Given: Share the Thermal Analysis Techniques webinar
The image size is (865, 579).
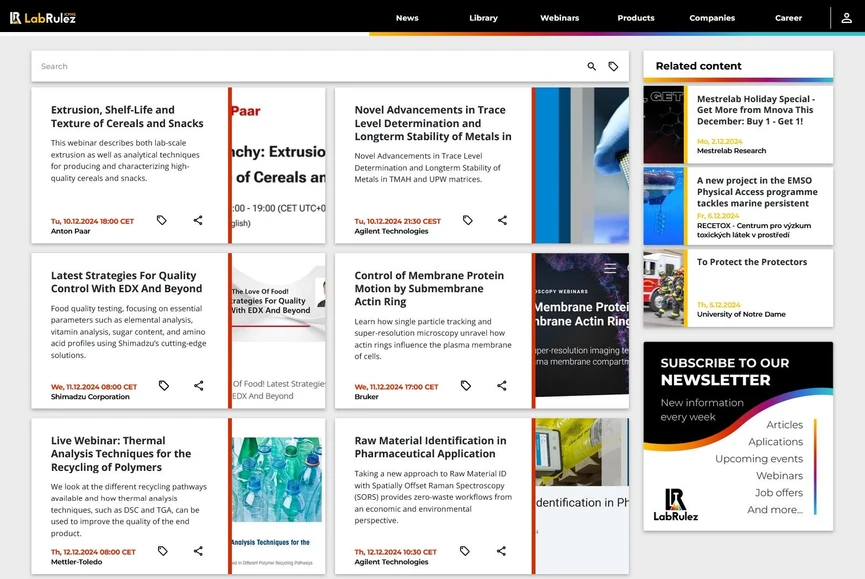Looking at the screenshot, I should [x=198, y=551].
